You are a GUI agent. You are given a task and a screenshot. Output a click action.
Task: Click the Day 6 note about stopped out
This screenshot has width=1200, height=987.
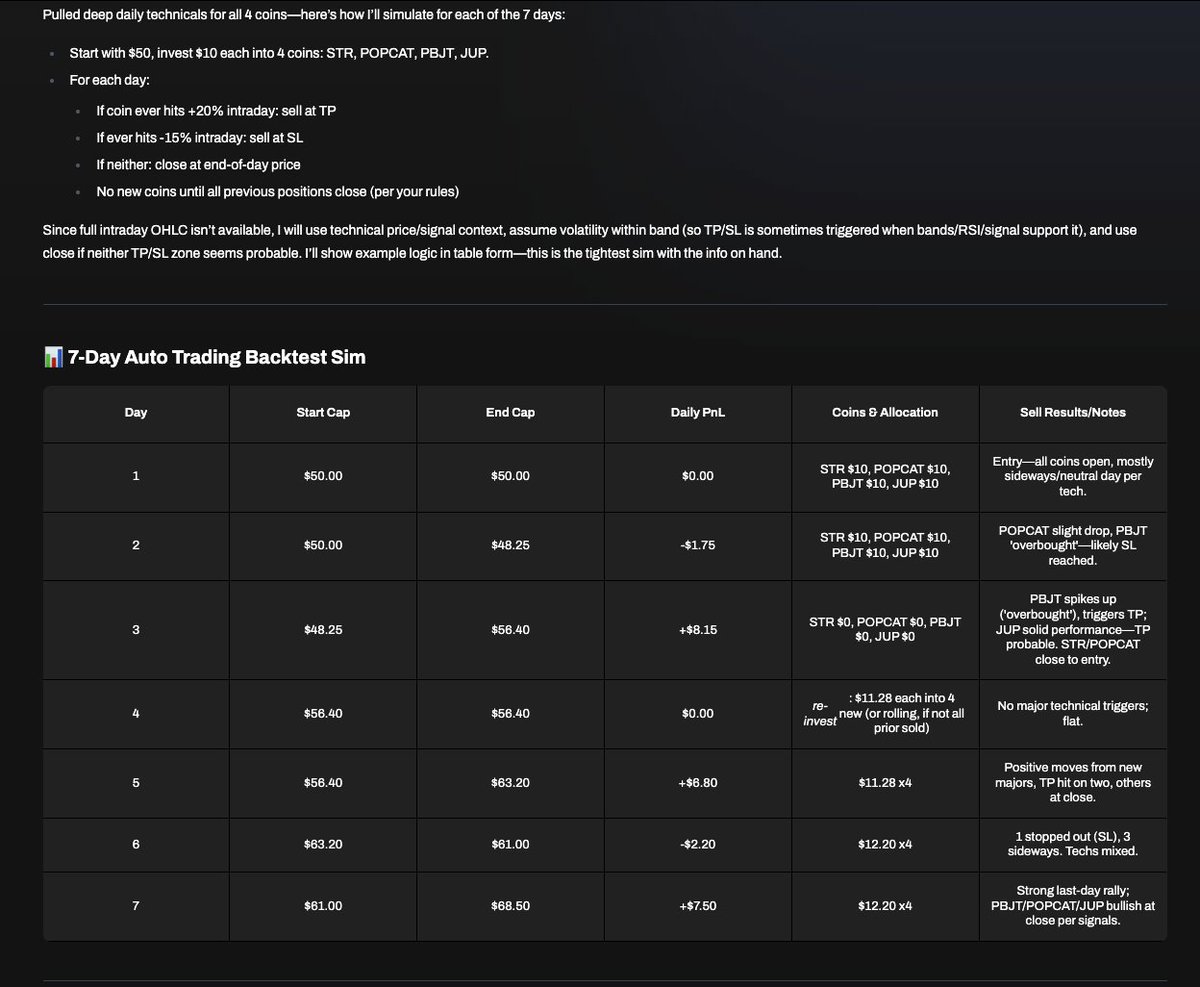pyautogui.click(x=1073, y=843)
